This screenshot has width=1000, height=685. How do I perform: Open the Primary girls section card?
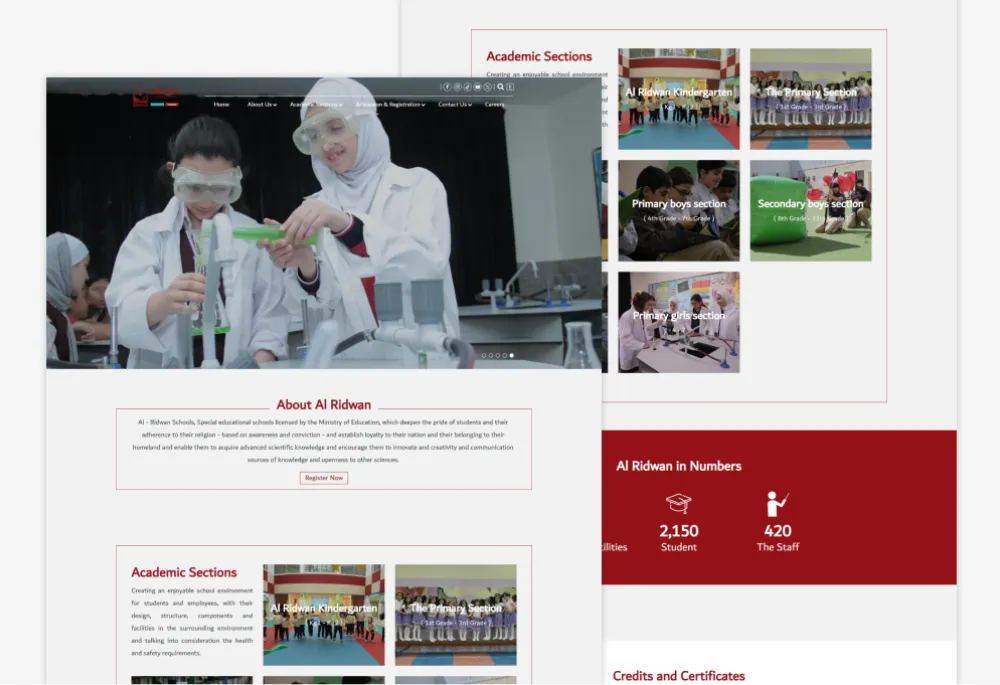pos(679,322)
